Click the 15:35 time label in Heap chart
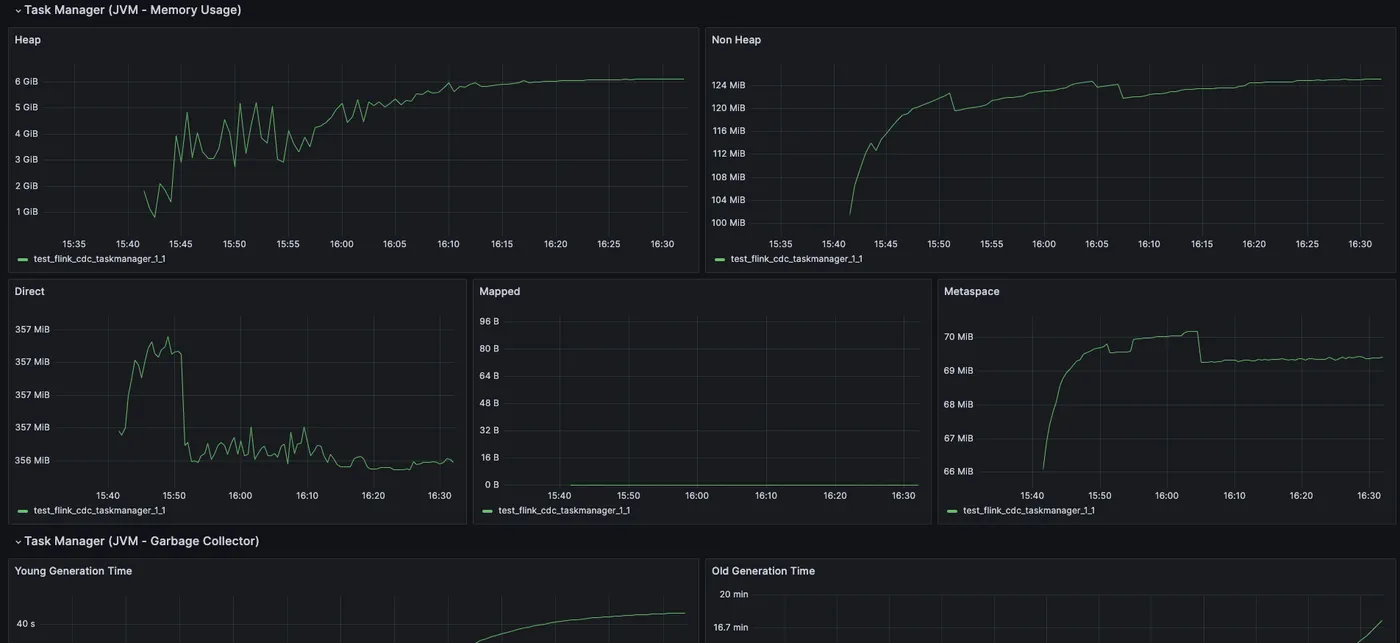Screen dimensions: 1400x643 tap(74, 244)
